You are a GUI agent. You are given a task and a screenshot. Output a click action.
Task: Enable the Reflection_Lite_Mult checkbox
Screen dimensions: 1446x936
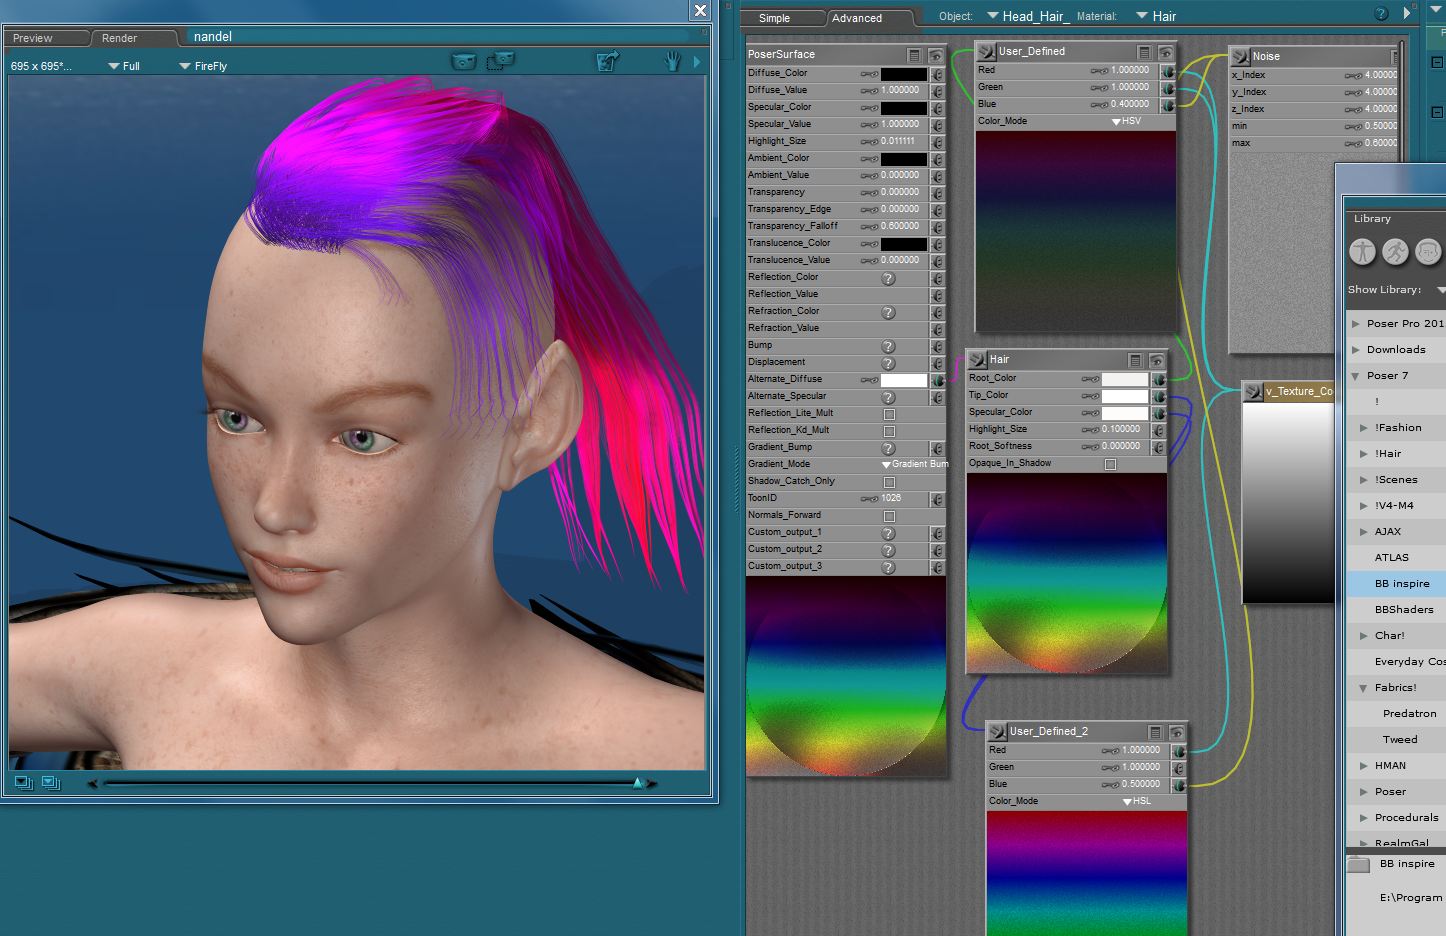889,414
